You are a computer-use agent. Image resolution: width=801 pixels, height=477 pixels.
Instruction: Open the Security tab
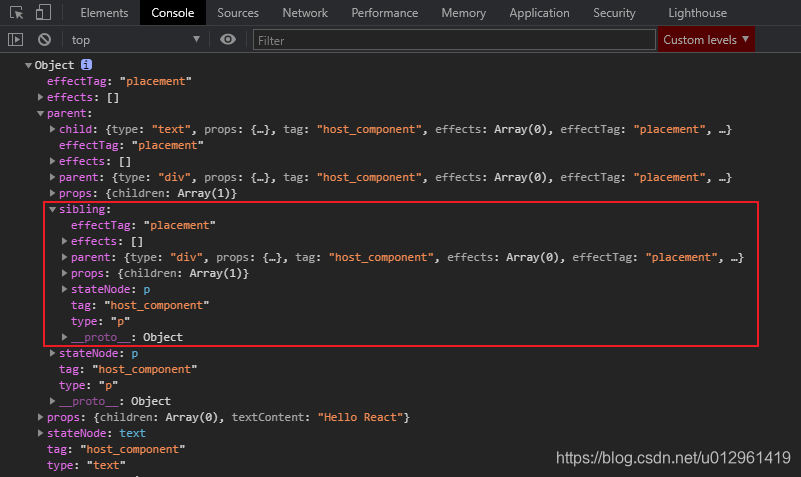point(614,13)
